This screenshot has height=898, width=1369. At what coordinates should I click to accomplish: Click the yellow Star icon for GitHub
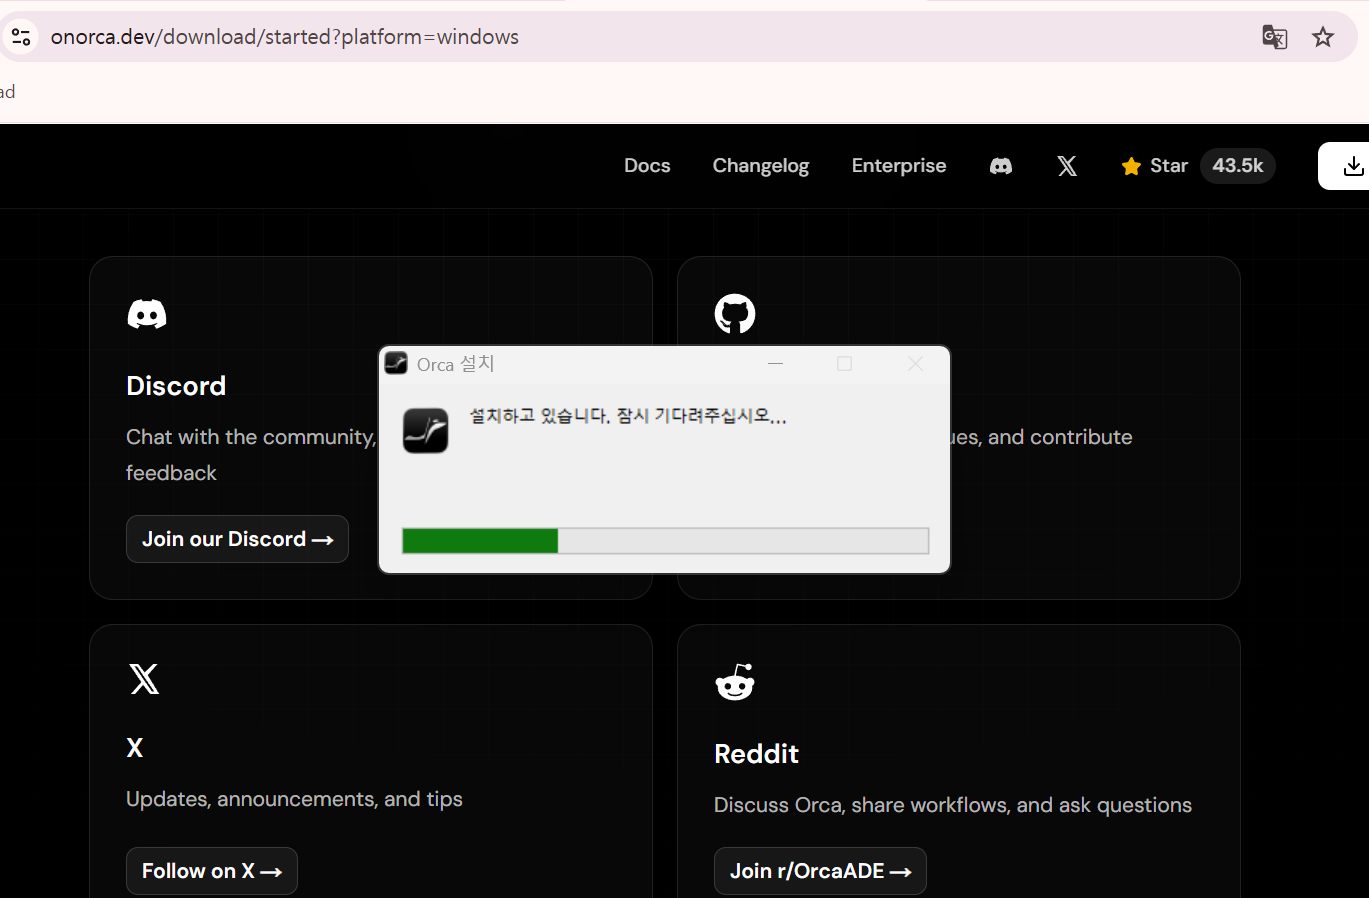[x=1131, y=166]
